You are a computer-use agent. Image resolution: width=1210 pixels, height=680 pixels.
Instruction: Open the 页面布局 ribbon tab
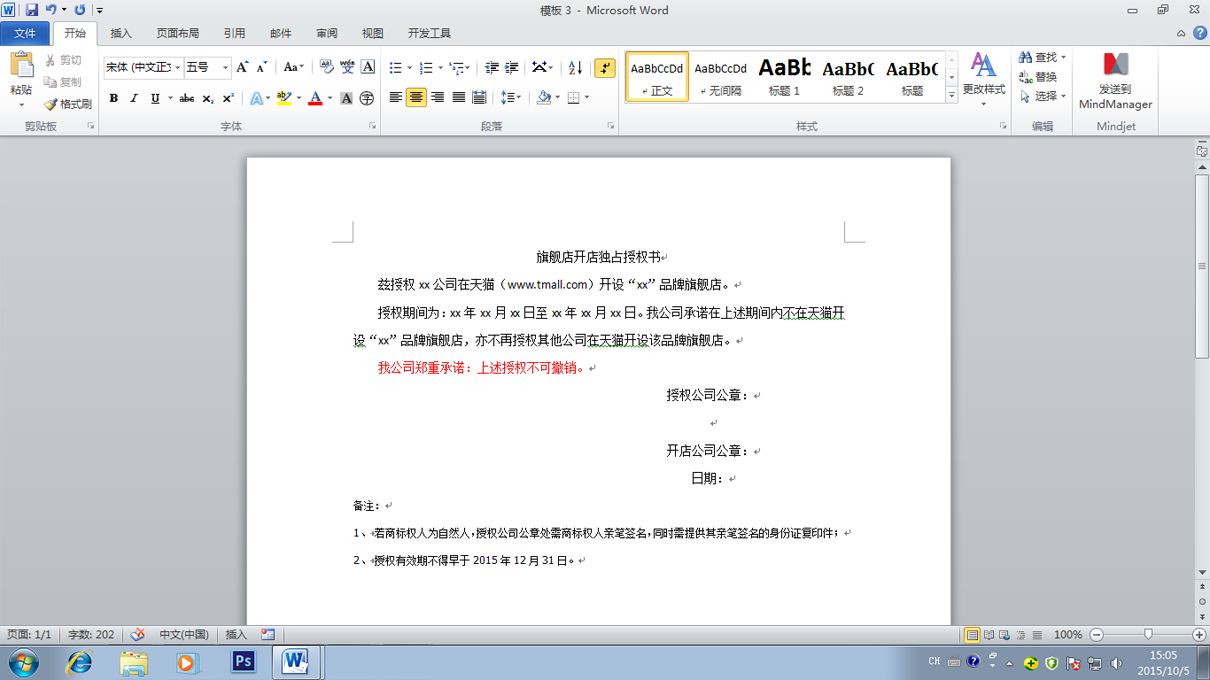tap(178, 33)
